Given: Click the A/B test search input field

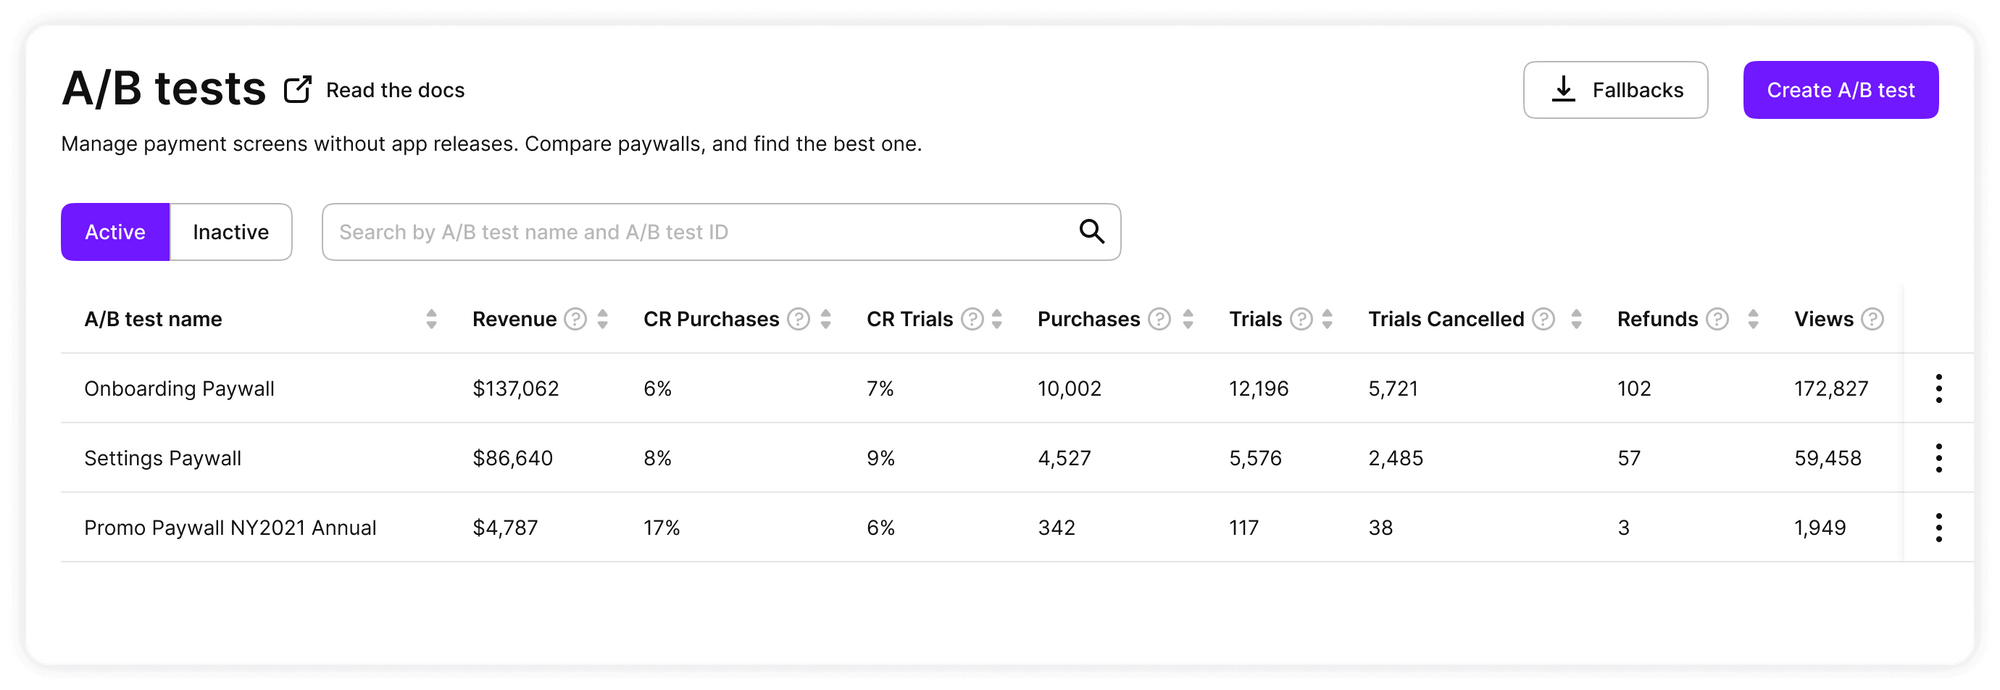Looking at the screenshot, I should [700, 232].
